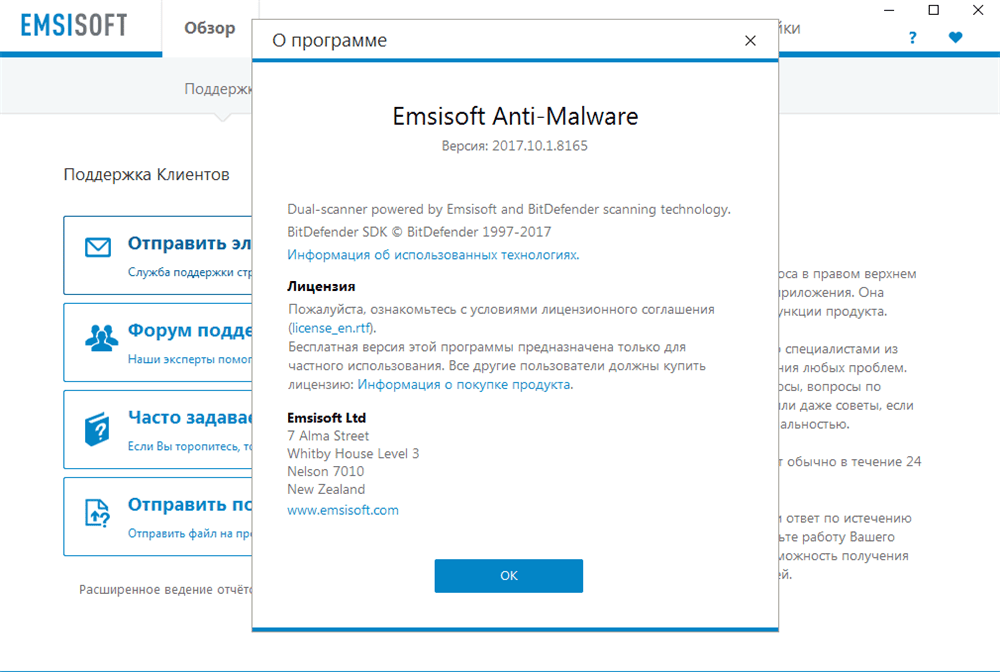Open the help question mark icon
The height and width of the screenshot is (672, 1000).
point(913,38)
